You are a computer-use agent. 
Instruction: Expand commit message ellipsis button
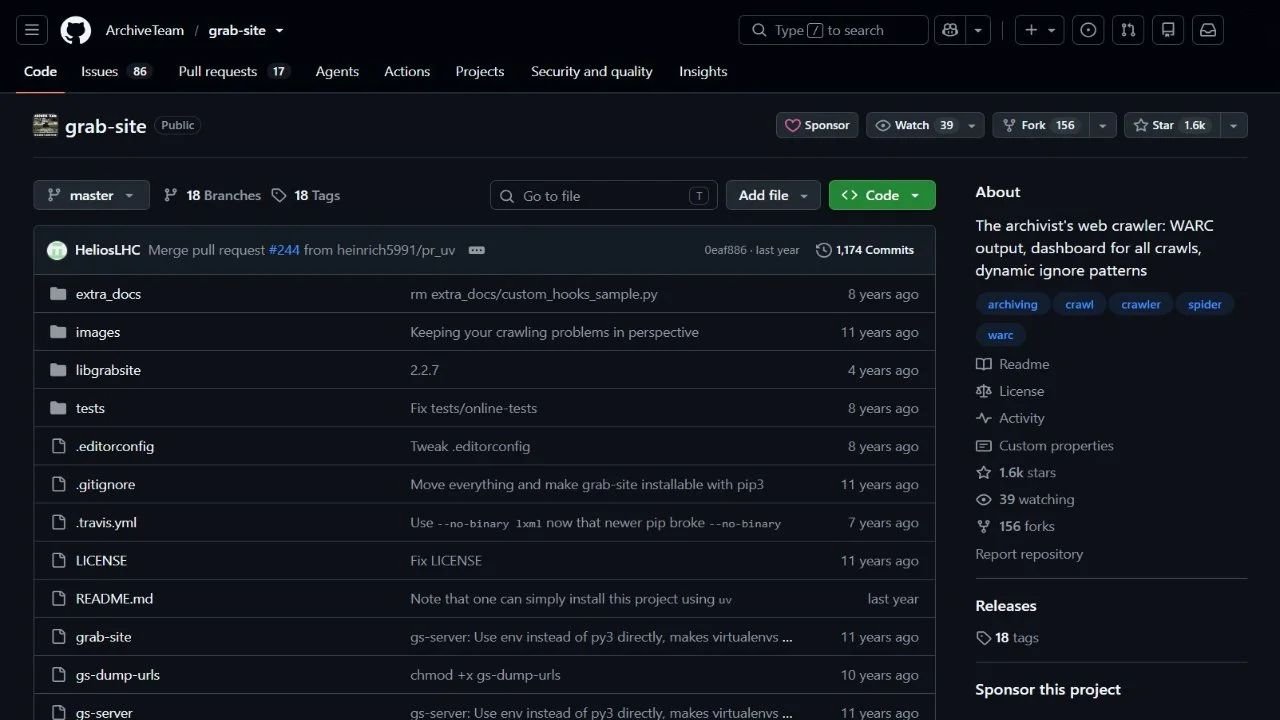tap(477, 250)
